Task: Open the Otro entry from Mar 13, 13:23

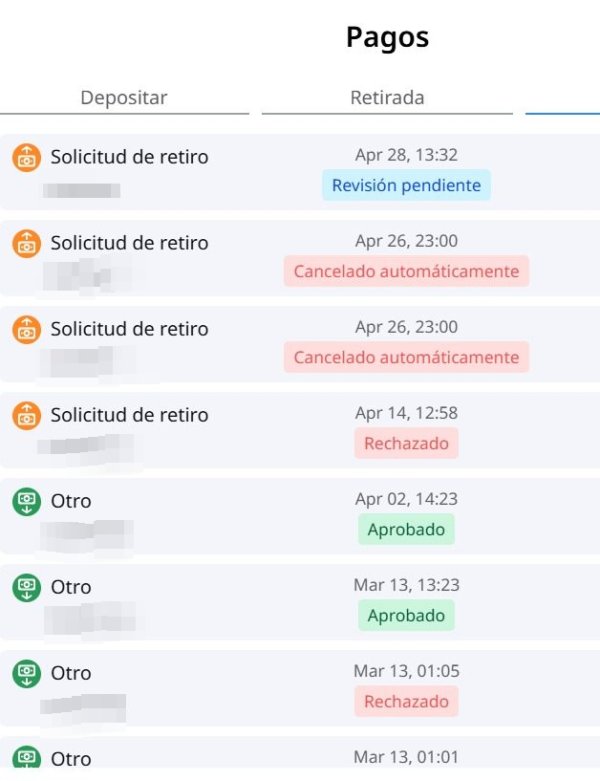Action: point(71,587)
